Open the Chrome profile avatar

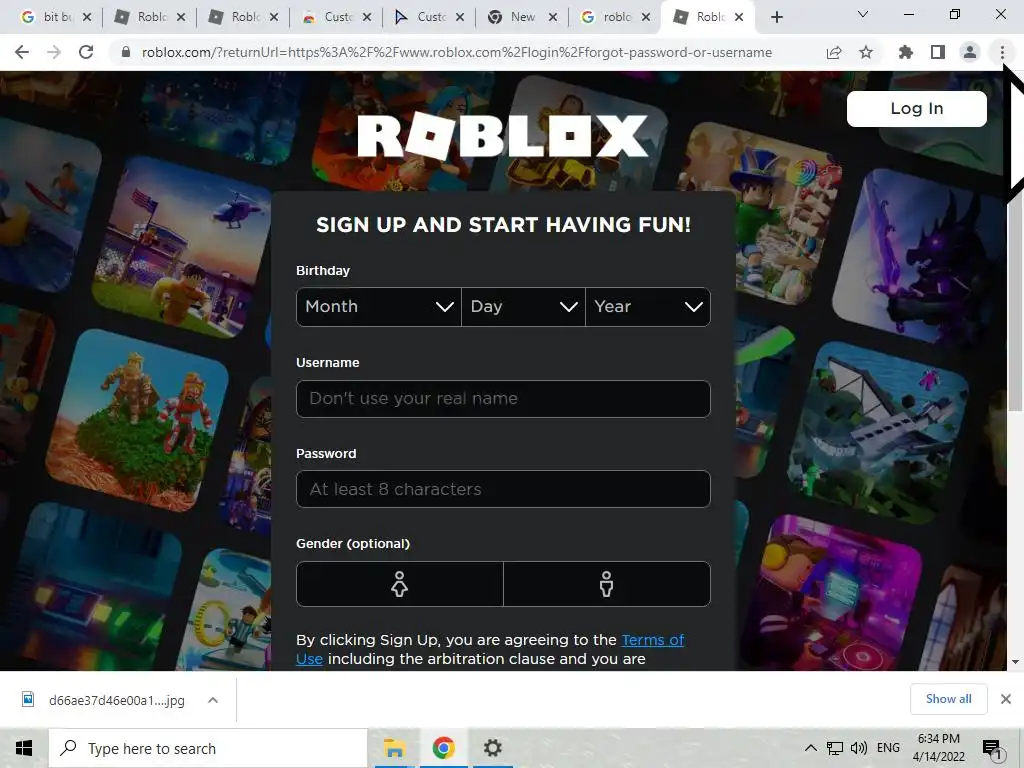tap(970, 52)
